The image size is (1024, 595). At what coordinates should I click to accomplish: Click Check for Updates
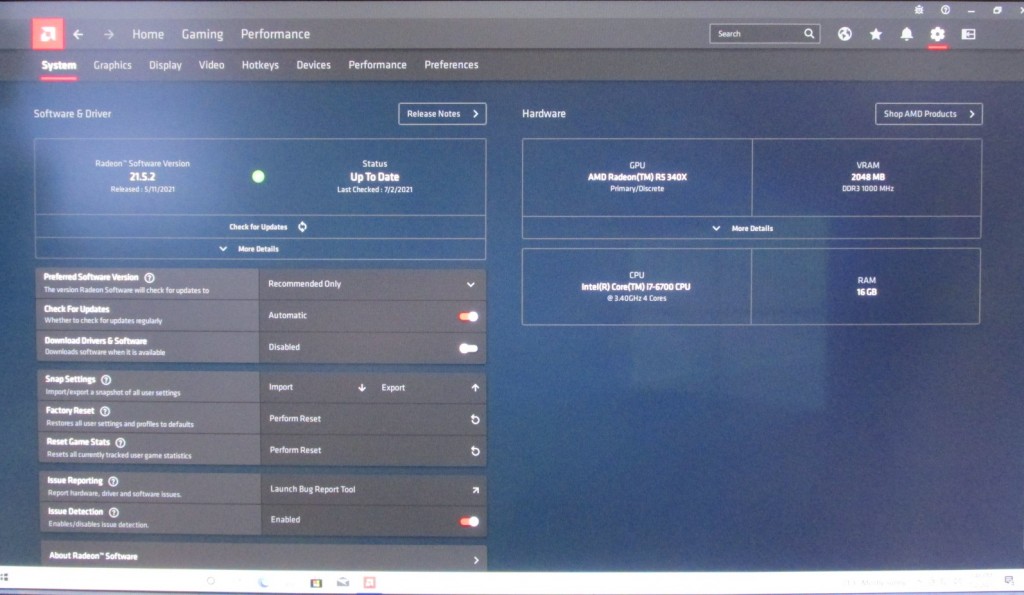pos(259,227)
